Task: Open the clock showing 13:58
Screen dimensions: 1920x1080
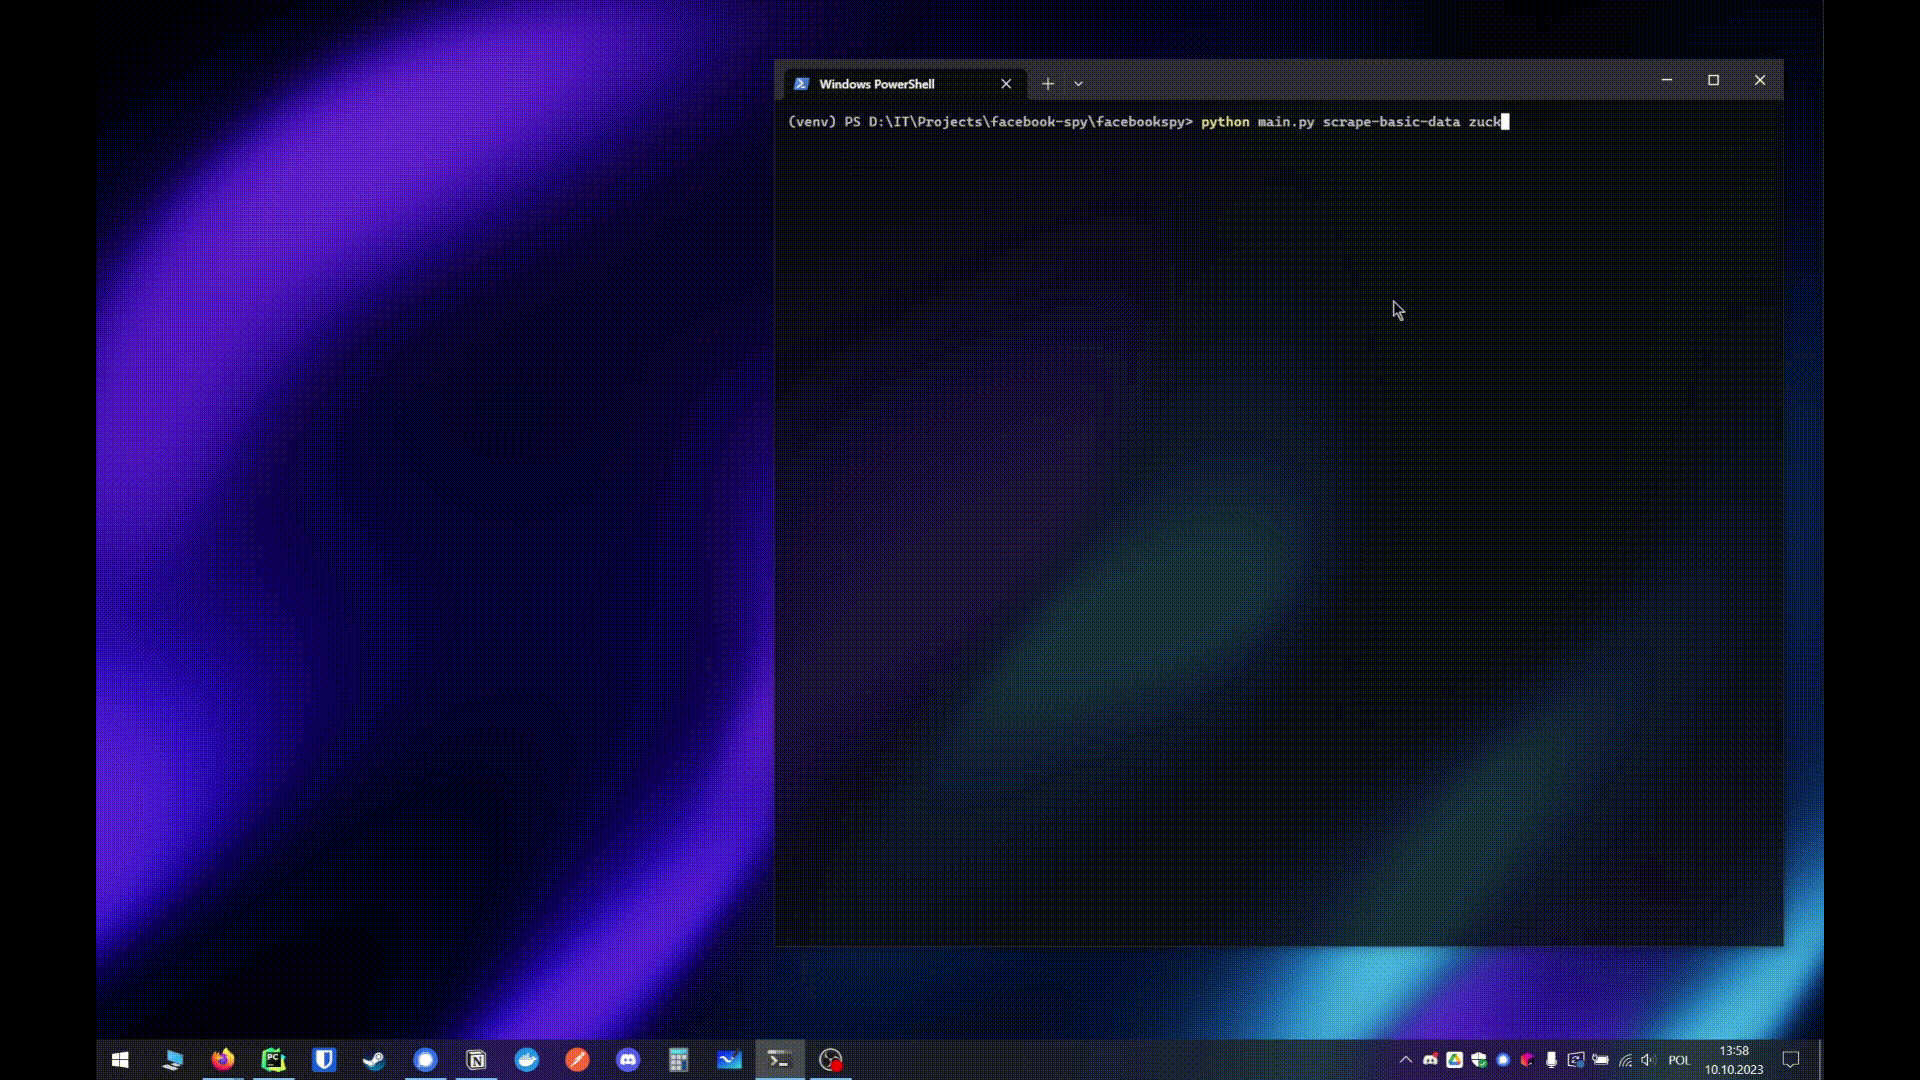Action: click(1734, 1060)
